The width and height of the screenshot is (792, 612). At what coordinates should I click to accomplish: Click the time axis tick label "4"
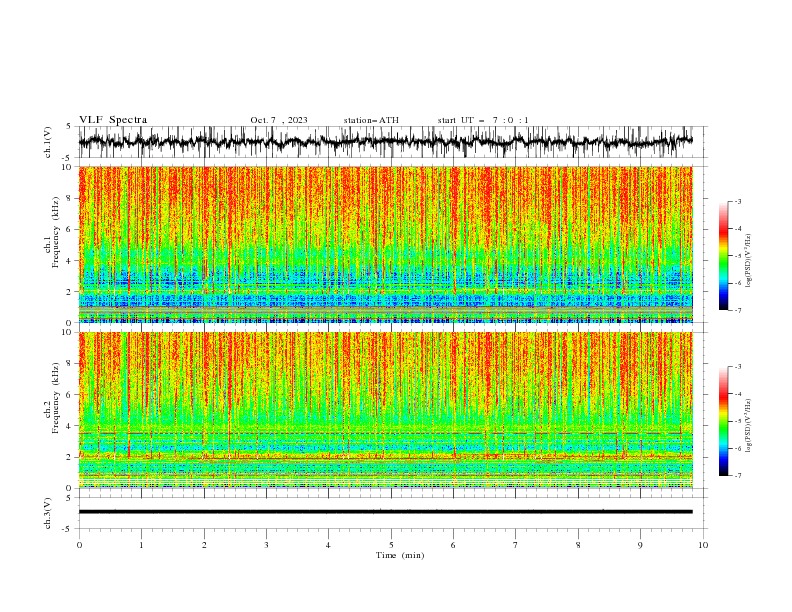(x=328, y=545)
